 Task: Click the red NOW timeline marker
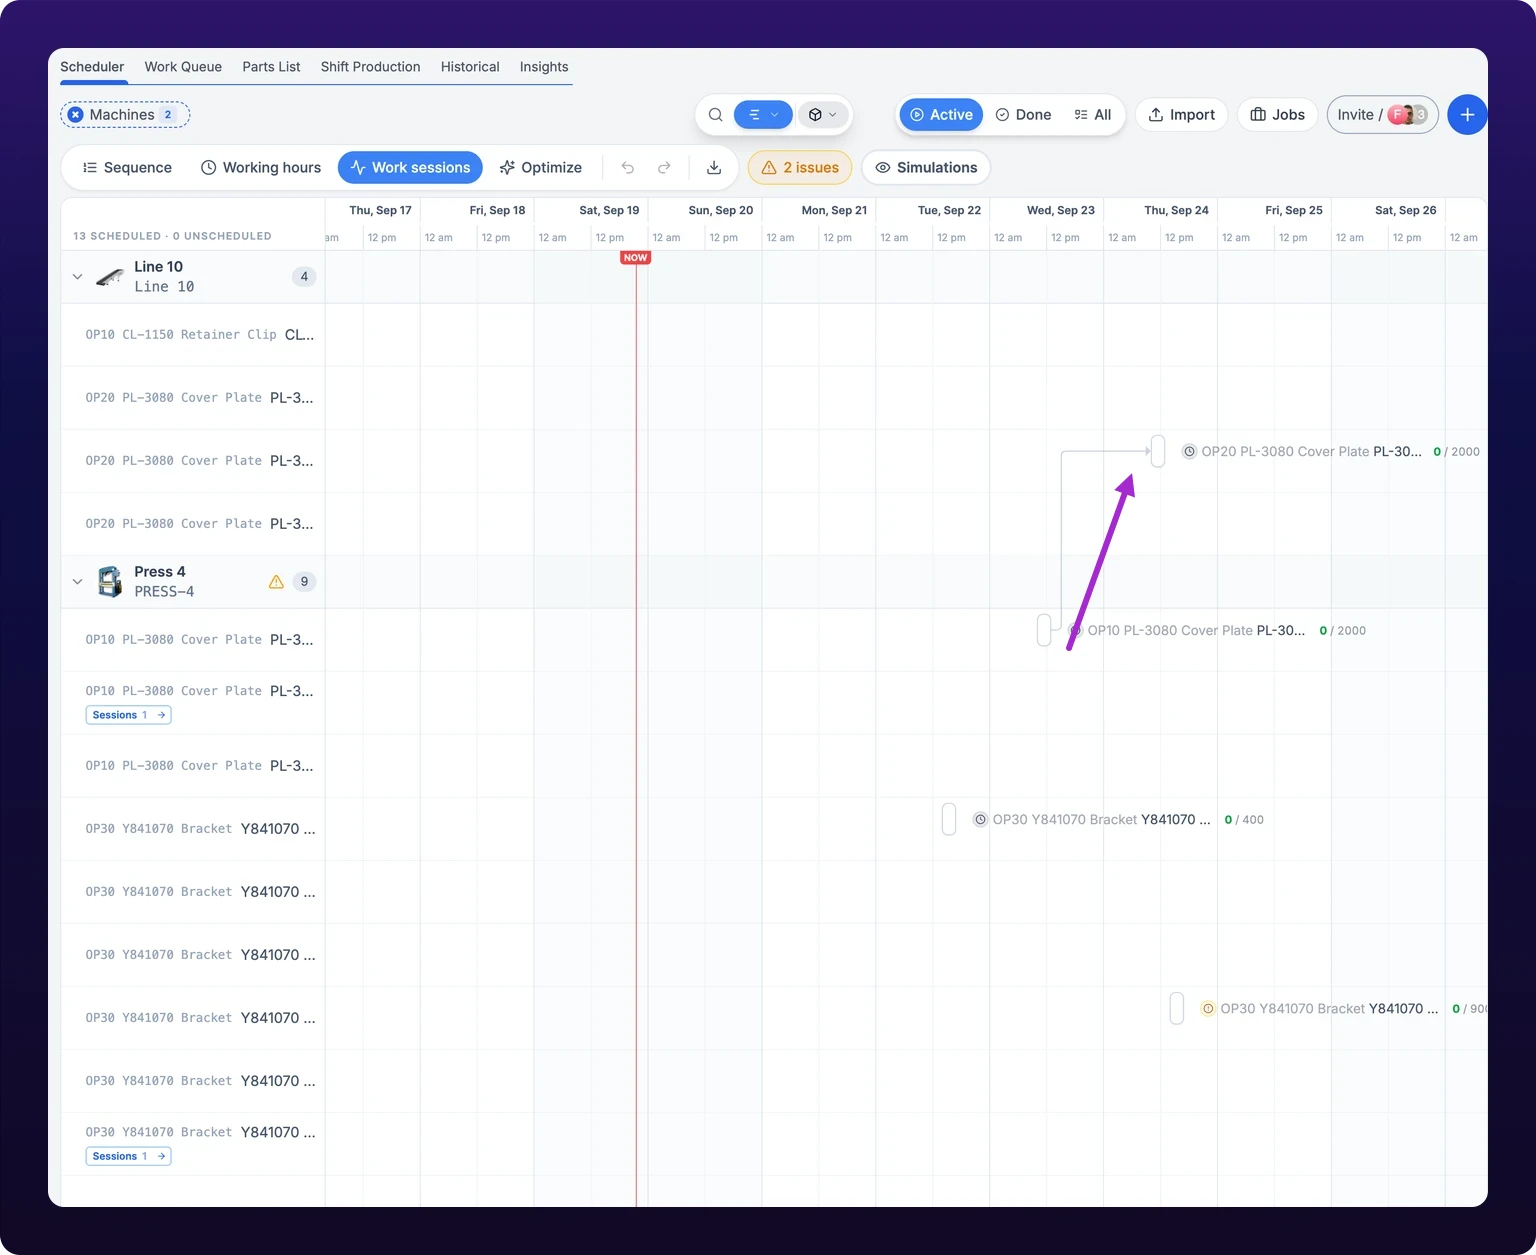tap(635, 258)
